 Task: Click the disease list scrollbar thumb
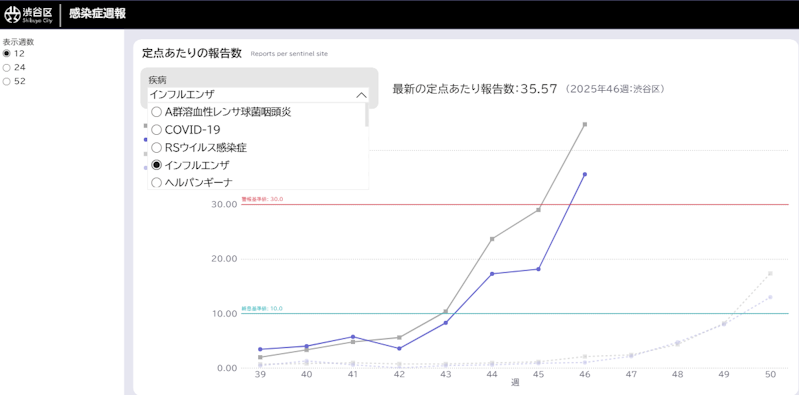(367, 115)
